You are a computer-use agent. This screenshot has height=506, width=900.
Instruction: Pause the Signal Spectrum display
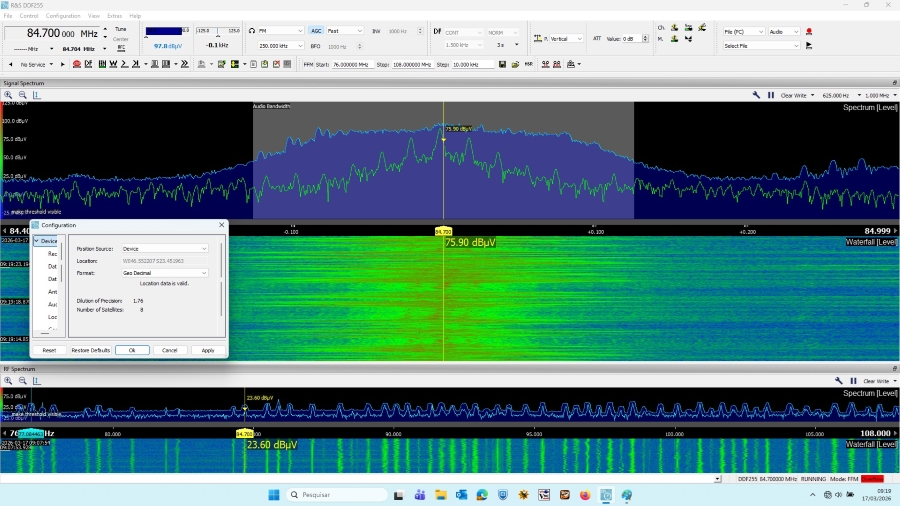point(771,95)
